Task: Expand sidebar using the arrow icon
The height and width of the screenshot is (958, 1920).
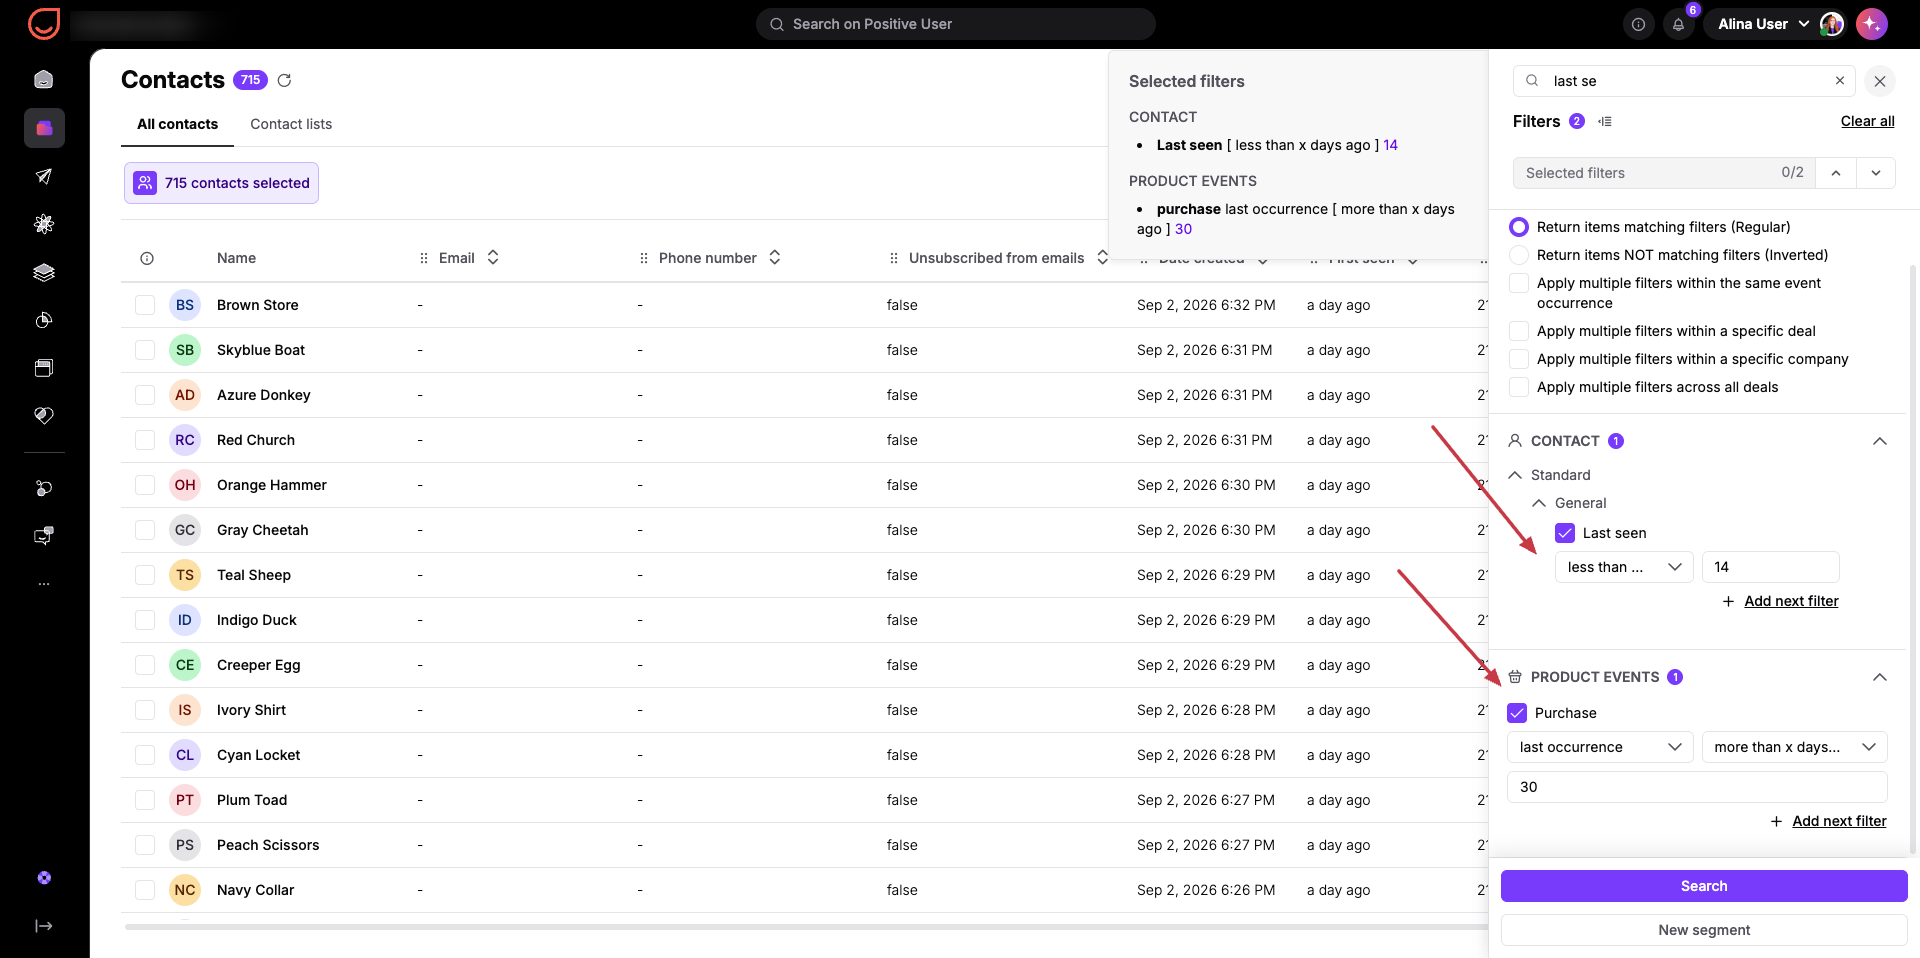Action: (44, 926)
